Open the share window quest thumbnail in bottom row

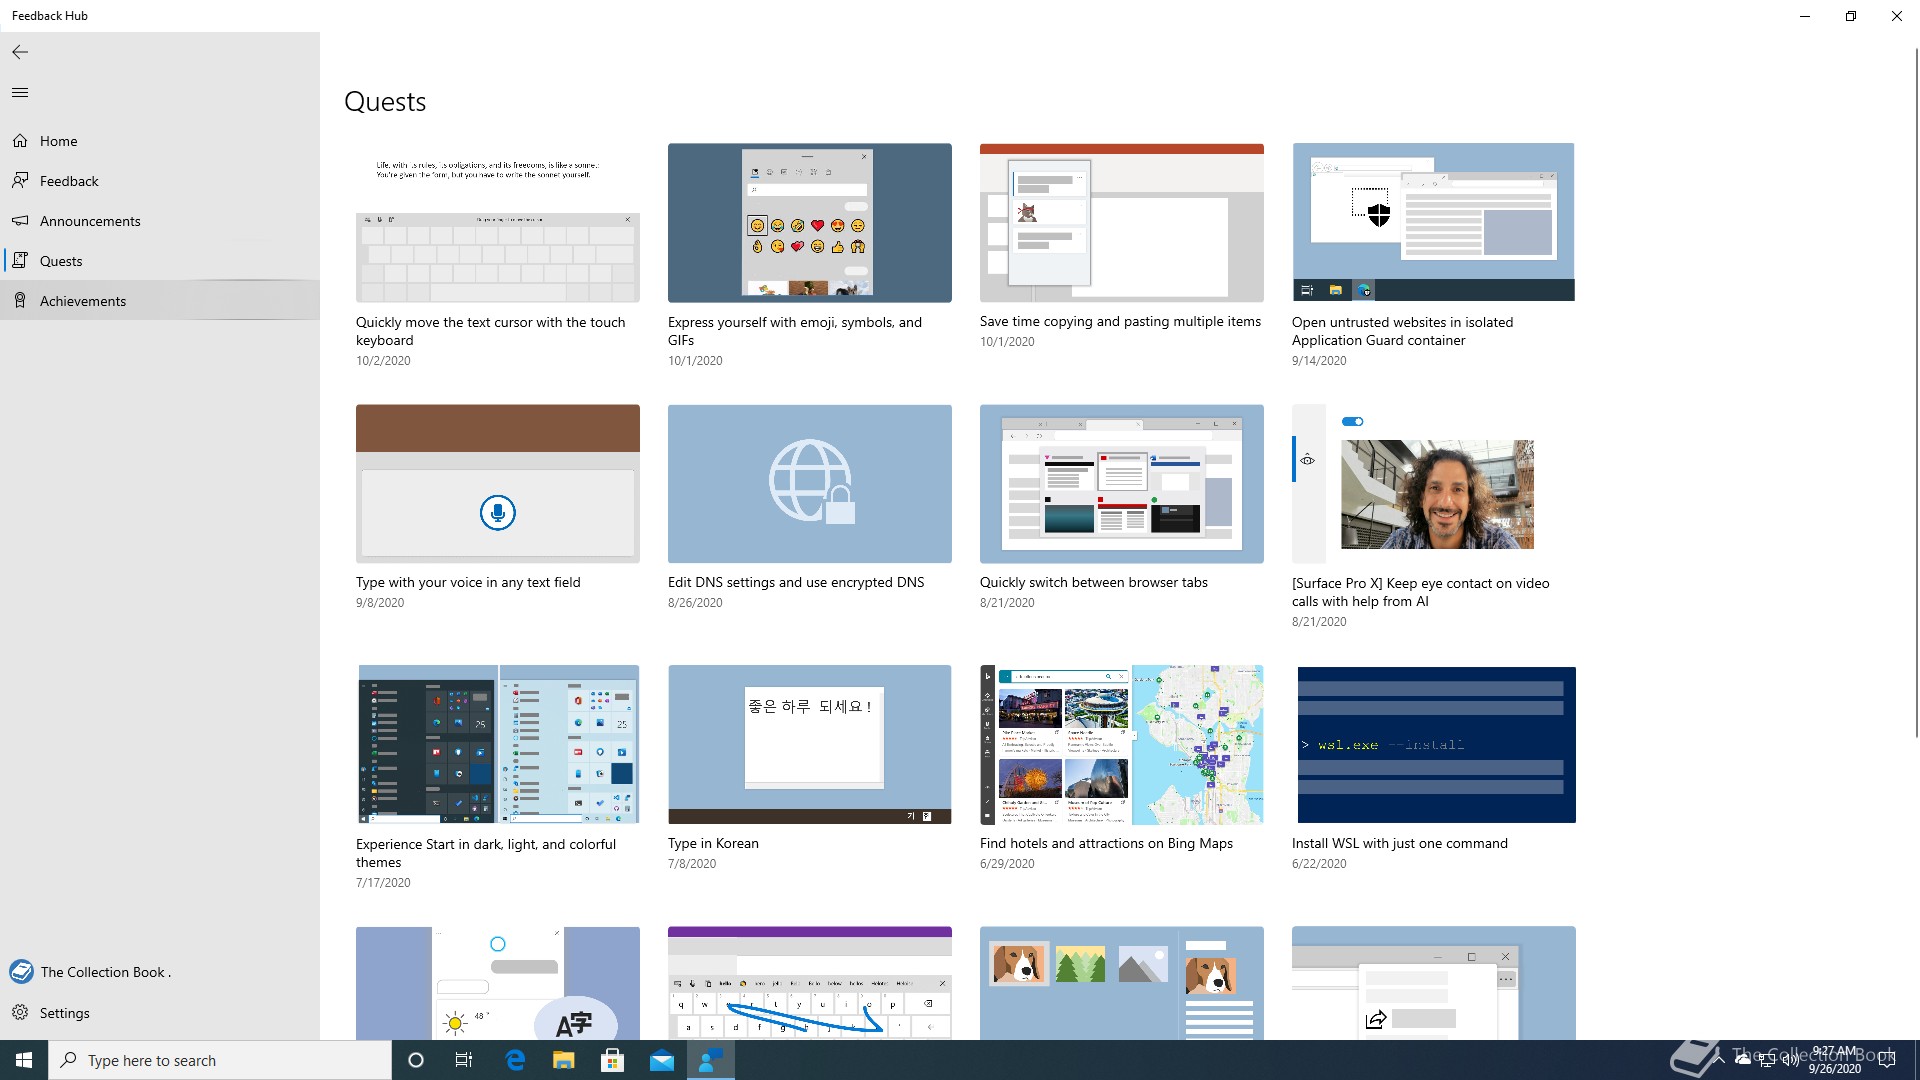pos(1434,983)
